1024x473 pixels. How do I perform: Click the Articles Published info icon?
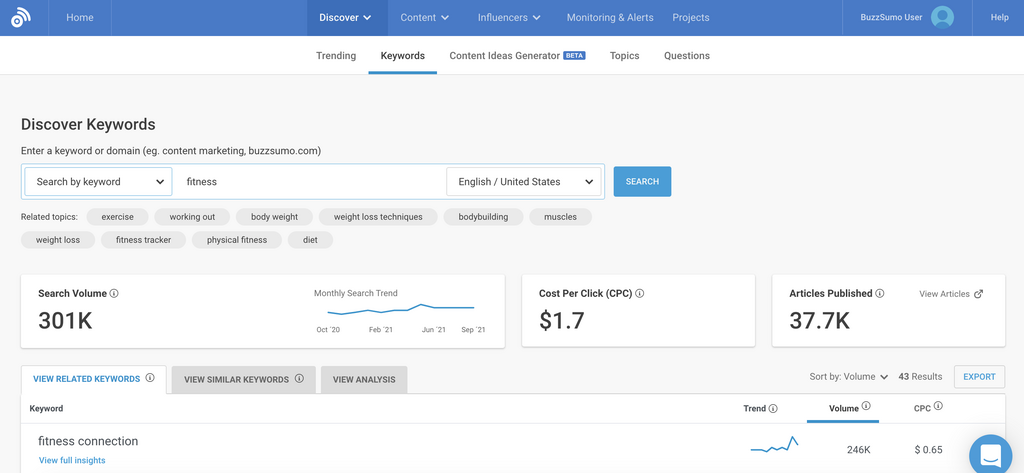click(880, 294)
